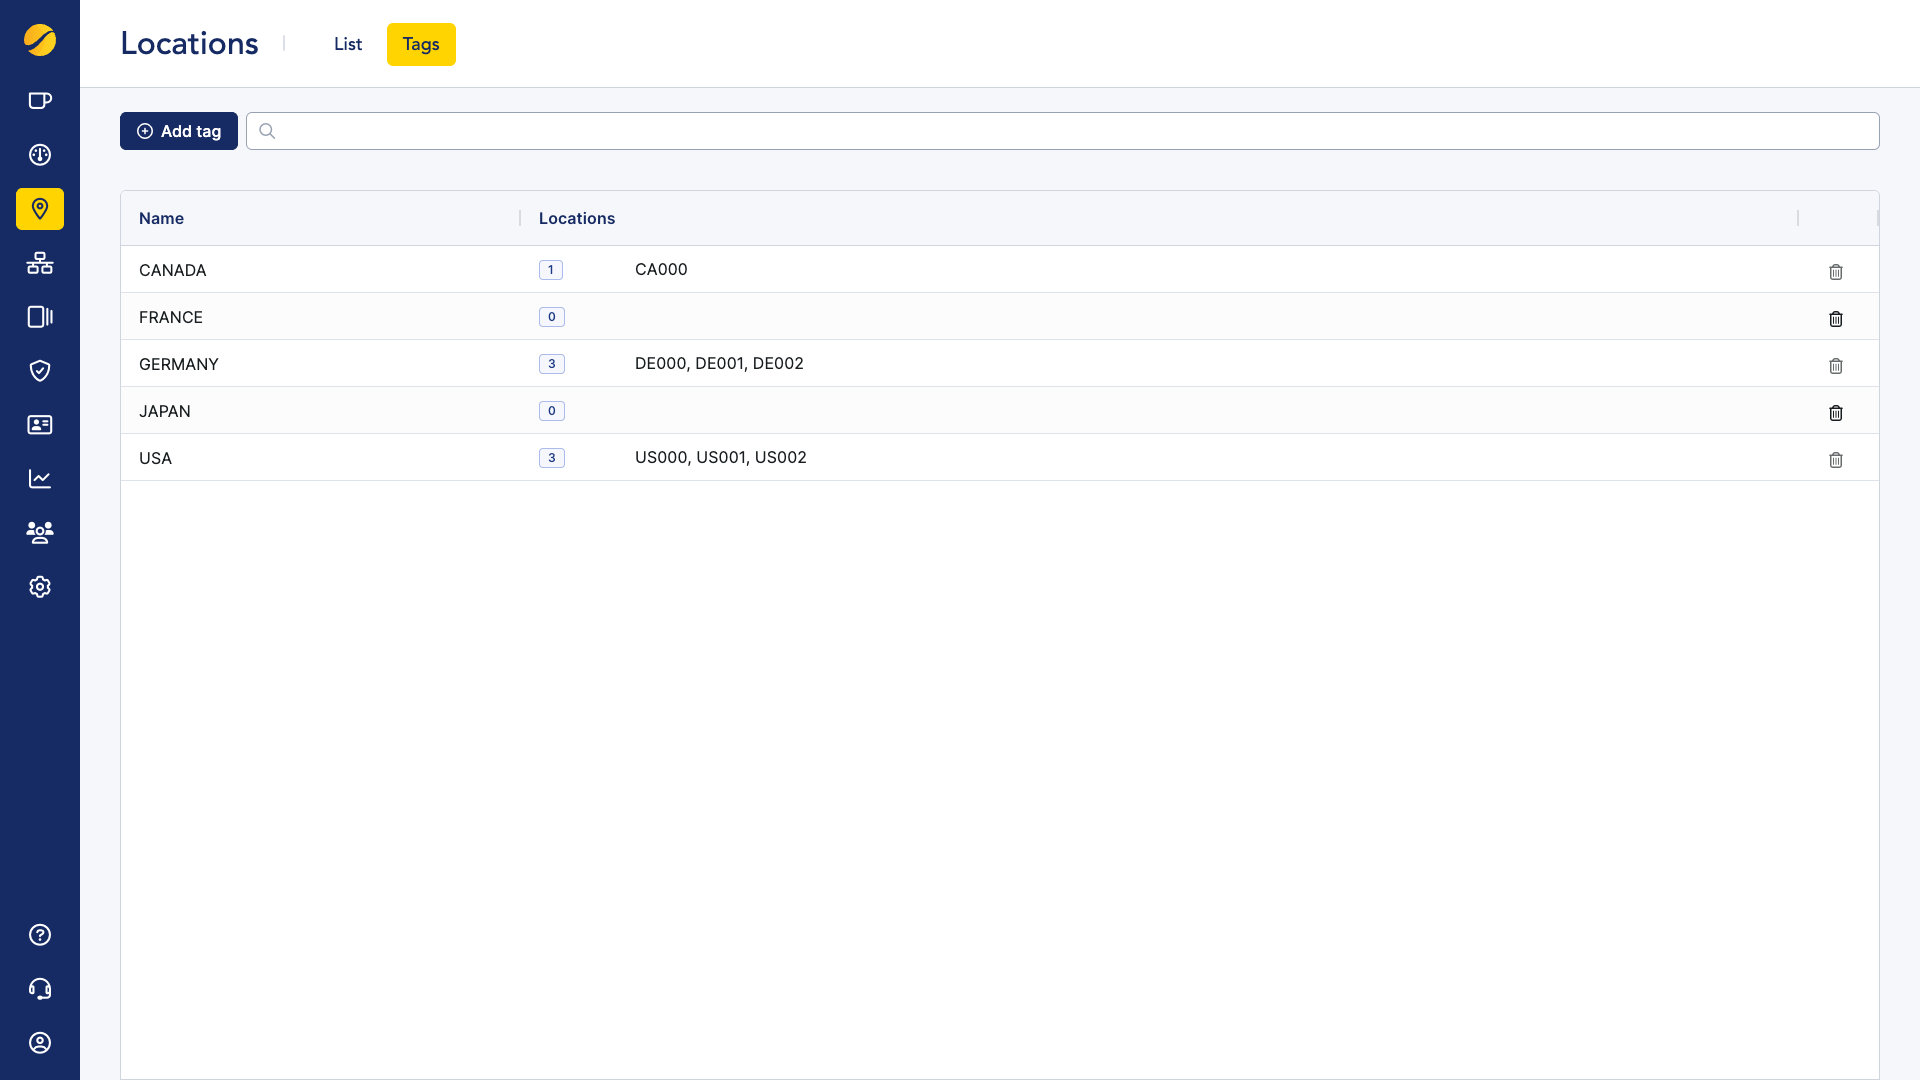Delete the FRANCE tag
This screenshot has width=1920, height=1080.
(1836, 318)
